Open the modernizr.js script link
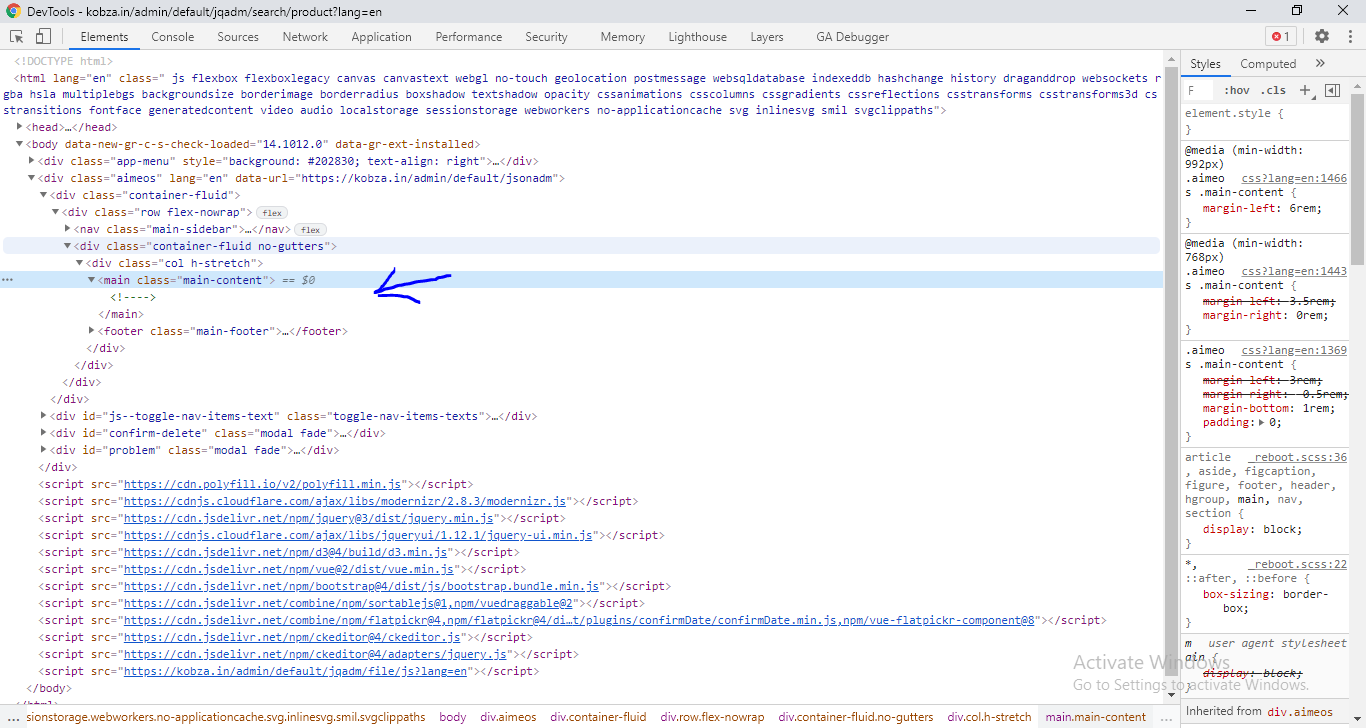 click(x=345, y=501)
